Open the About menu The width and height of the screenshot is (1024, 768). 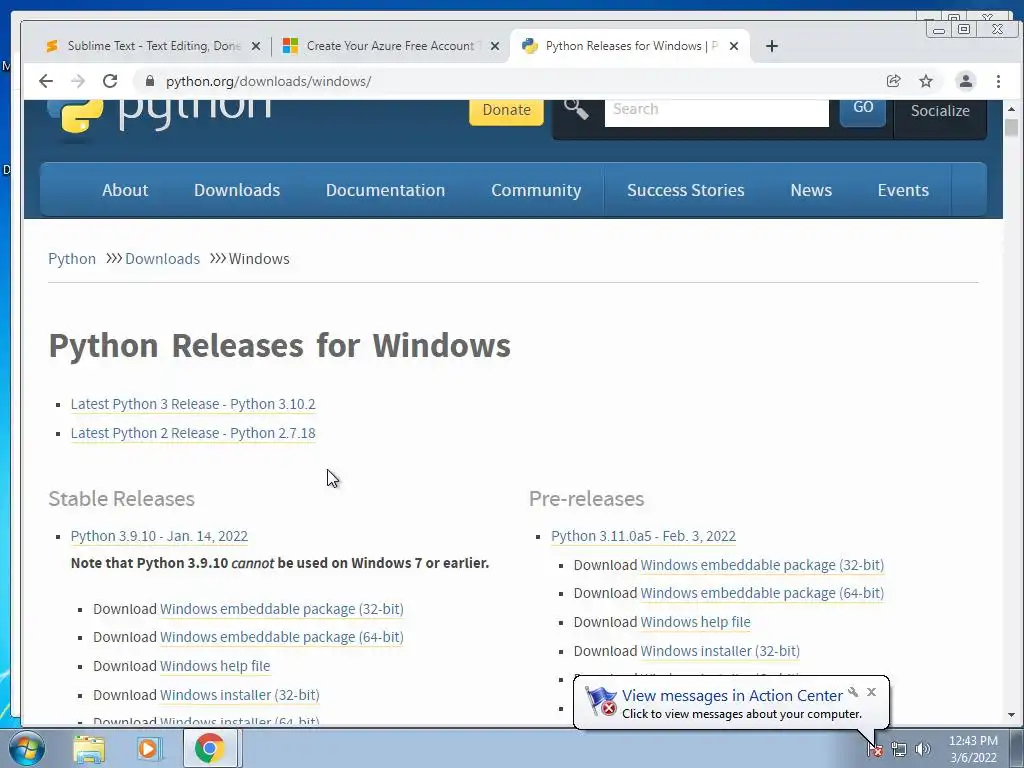(x=125, y=190)
